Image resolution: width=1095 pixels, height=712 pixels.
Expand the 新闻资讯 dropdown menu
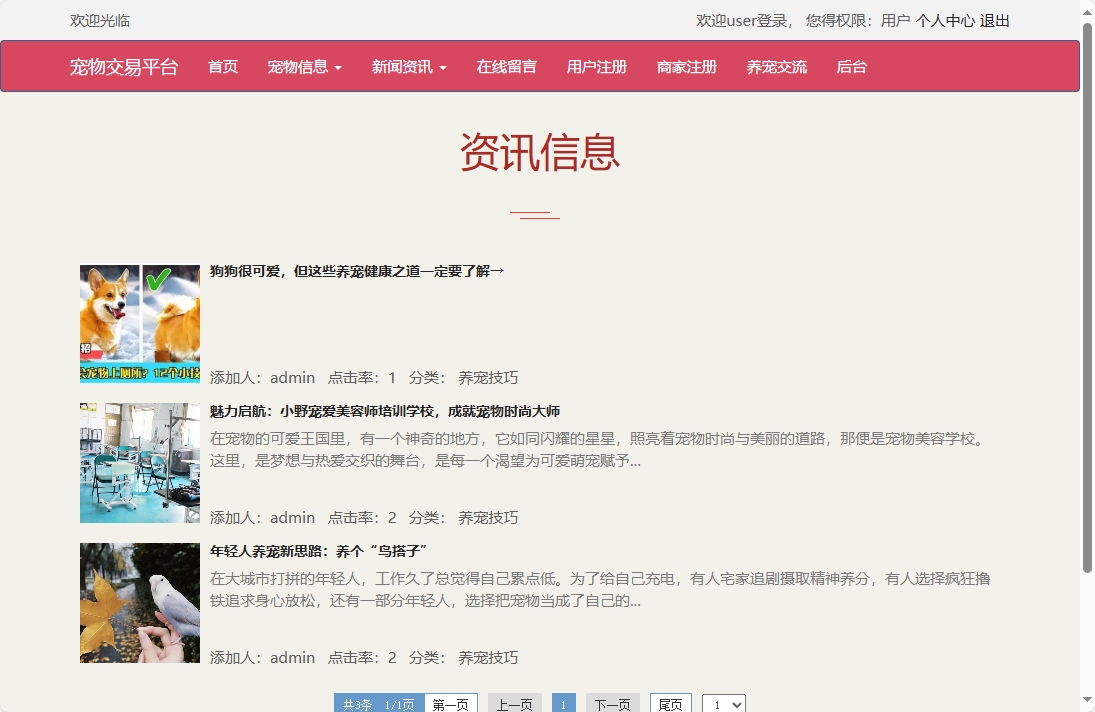(x=407, y=66)
